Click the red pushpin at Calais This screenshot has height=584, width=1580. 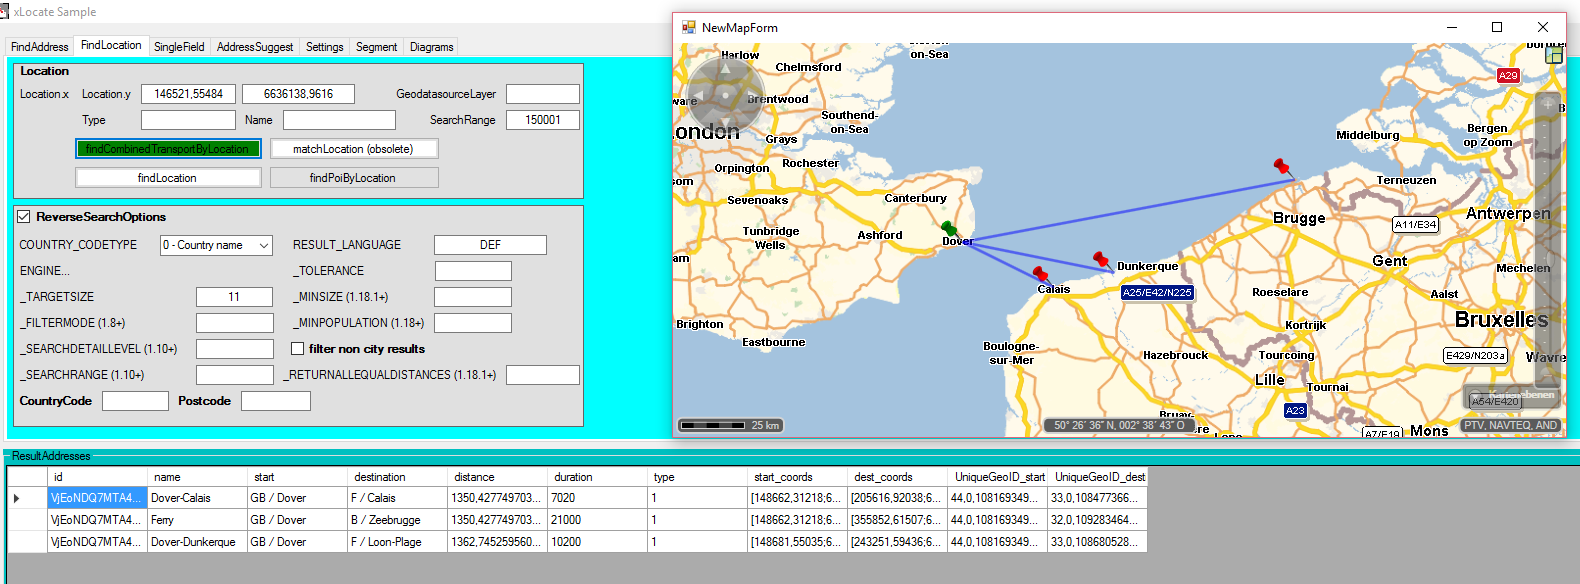point(1040,273)
